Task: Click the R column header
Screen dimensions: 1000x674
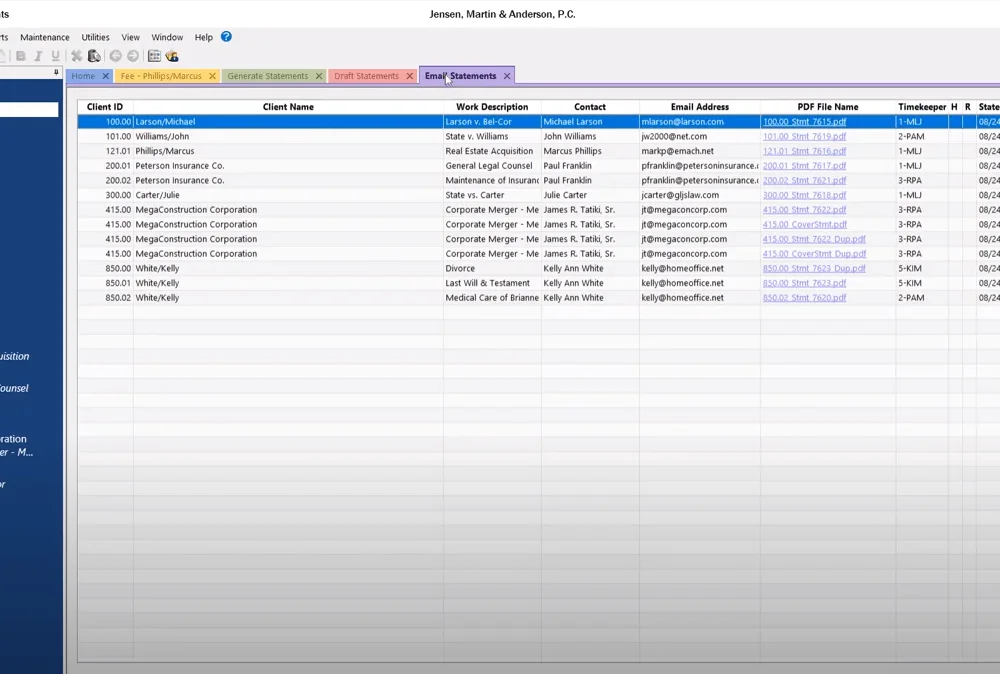Action: [x=968, y=107]
